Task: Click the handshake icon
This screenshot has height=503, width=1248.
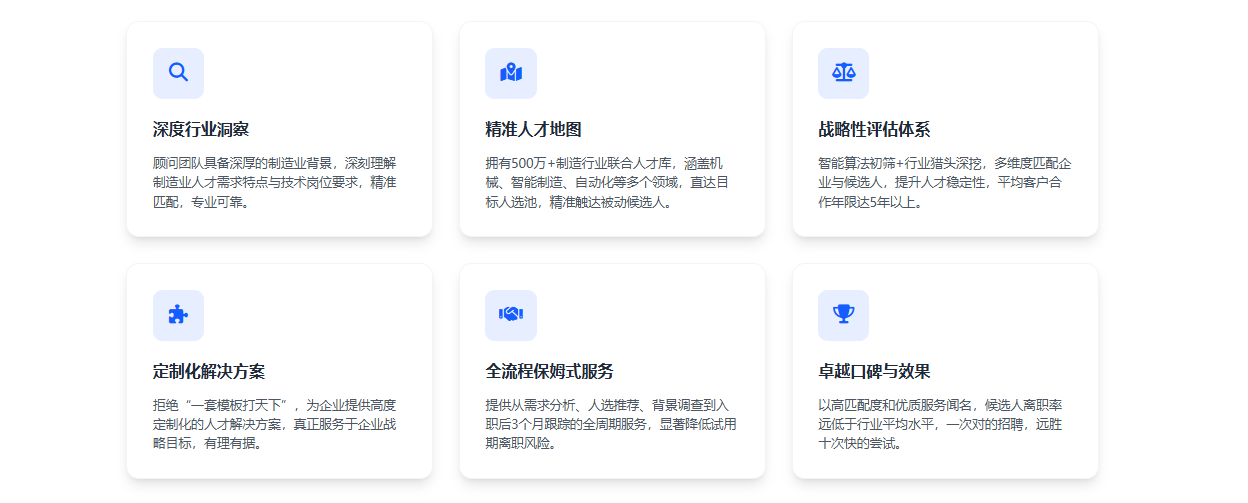Action: click(x=511, y=315)
